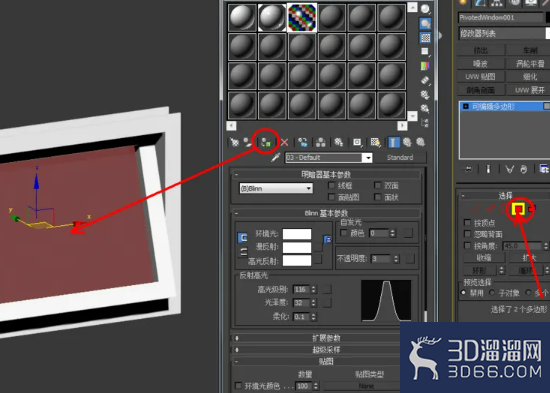Click Put to Library icon

[338, 142]
